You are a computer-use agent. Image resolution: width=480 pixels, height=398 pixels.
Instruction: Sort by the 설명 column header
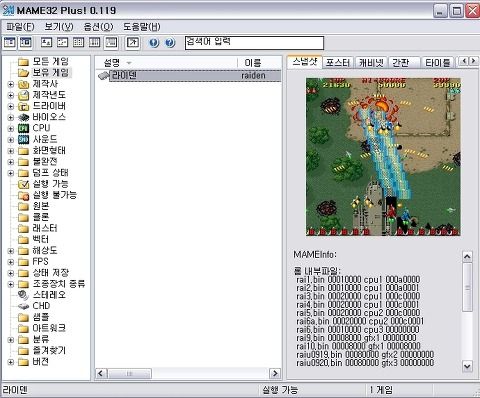click(x=166, y=63)
